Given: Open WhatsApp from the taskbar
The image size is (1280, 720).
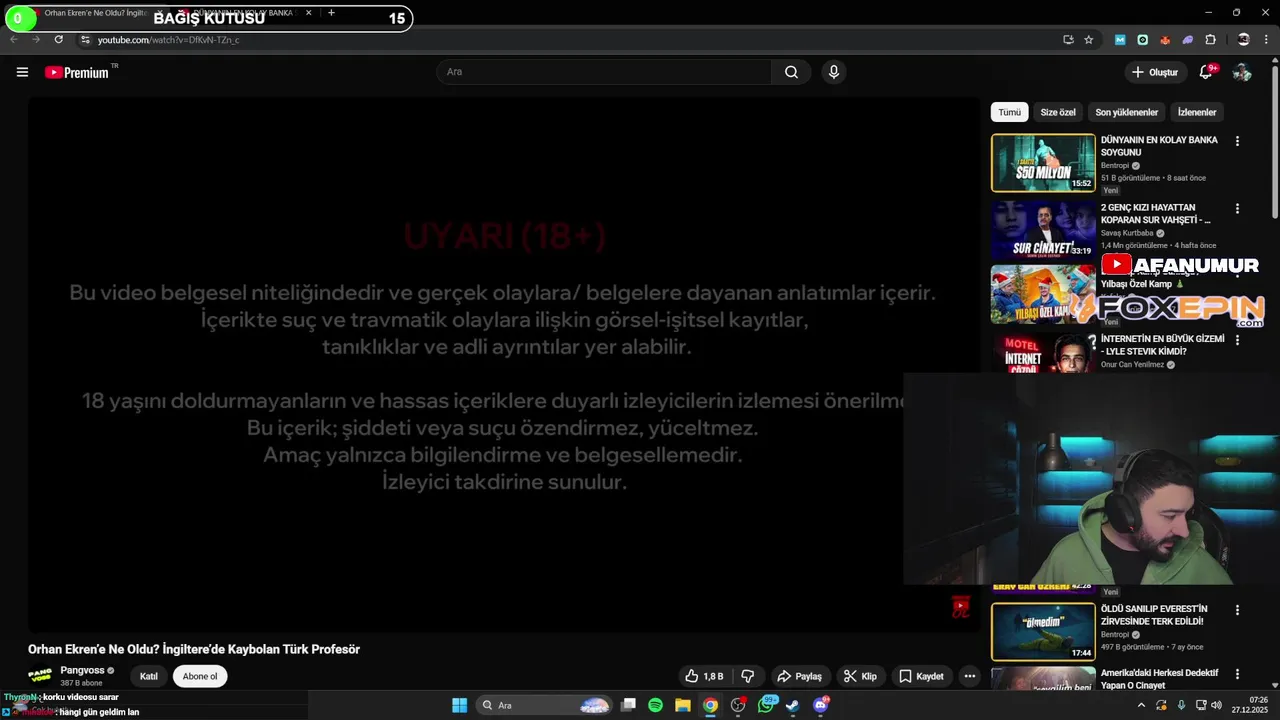Looking at the screenshot, I should (x=767, y=705).
